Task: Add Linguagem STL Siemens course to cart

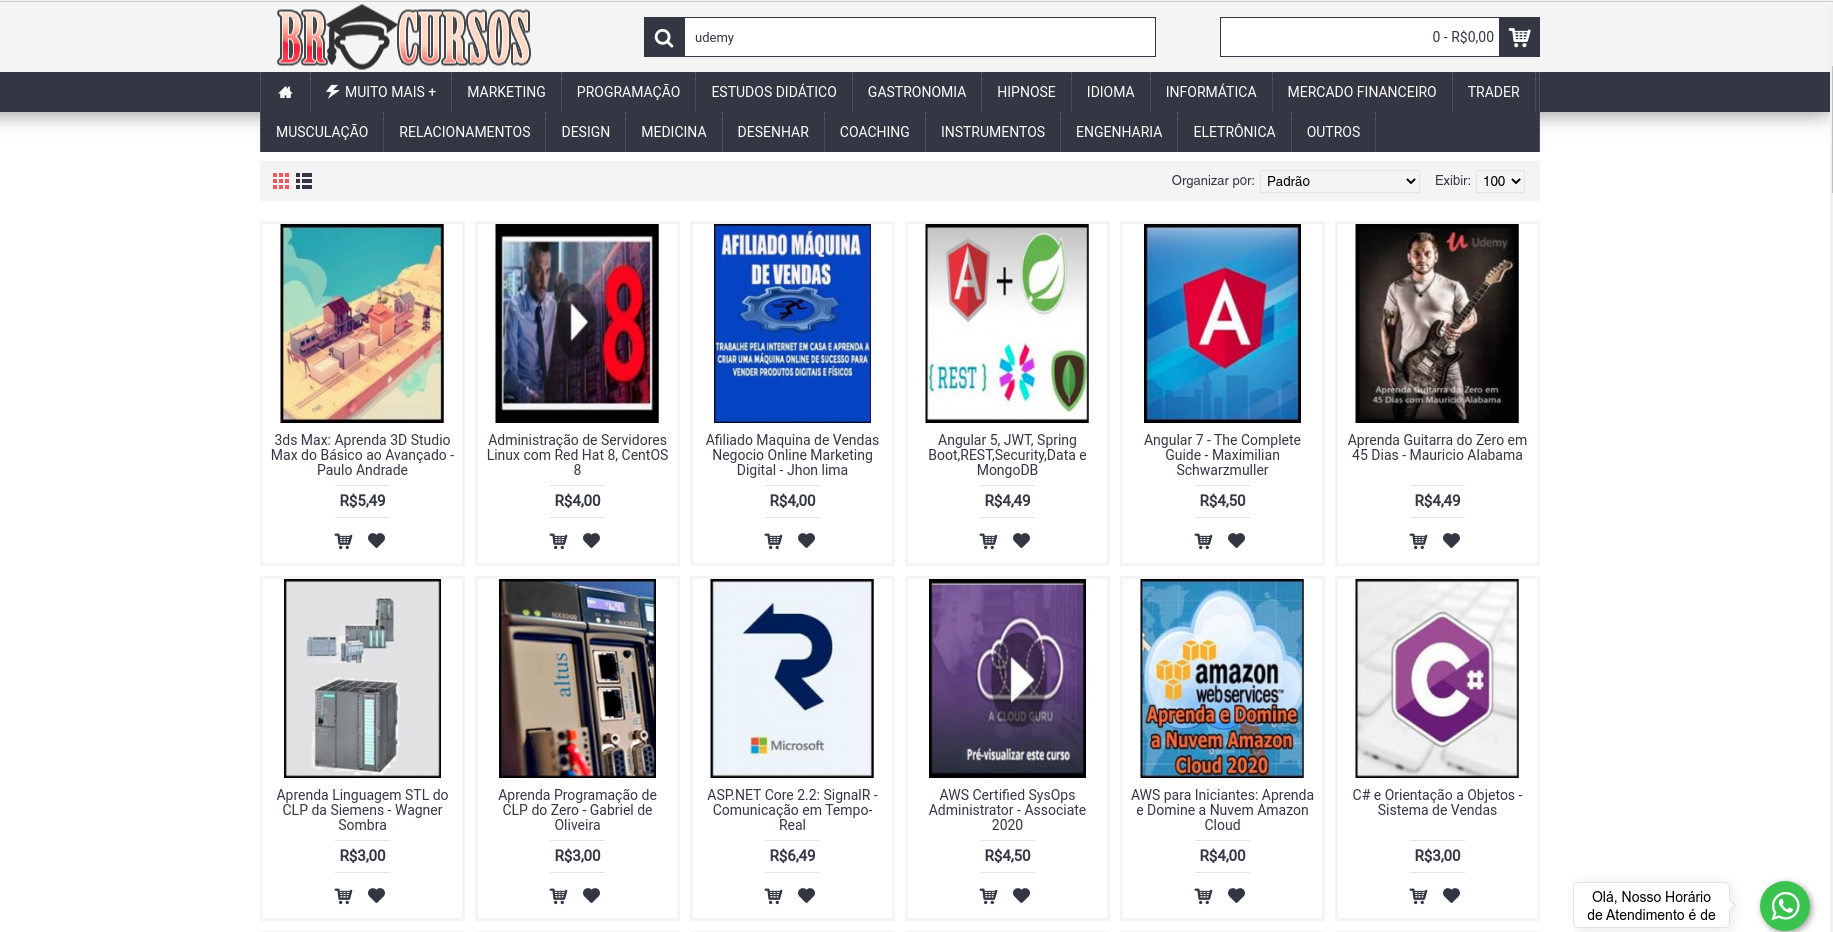Action: [x=344, y=896]
